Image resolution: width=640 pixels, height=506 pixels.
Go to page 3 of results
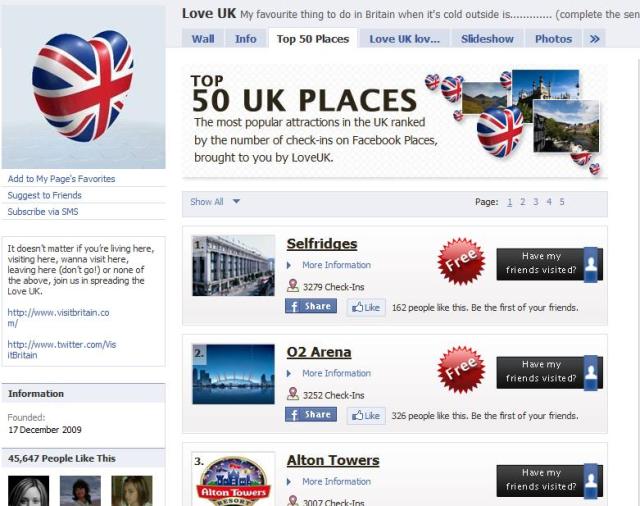[x=536, y=202]
